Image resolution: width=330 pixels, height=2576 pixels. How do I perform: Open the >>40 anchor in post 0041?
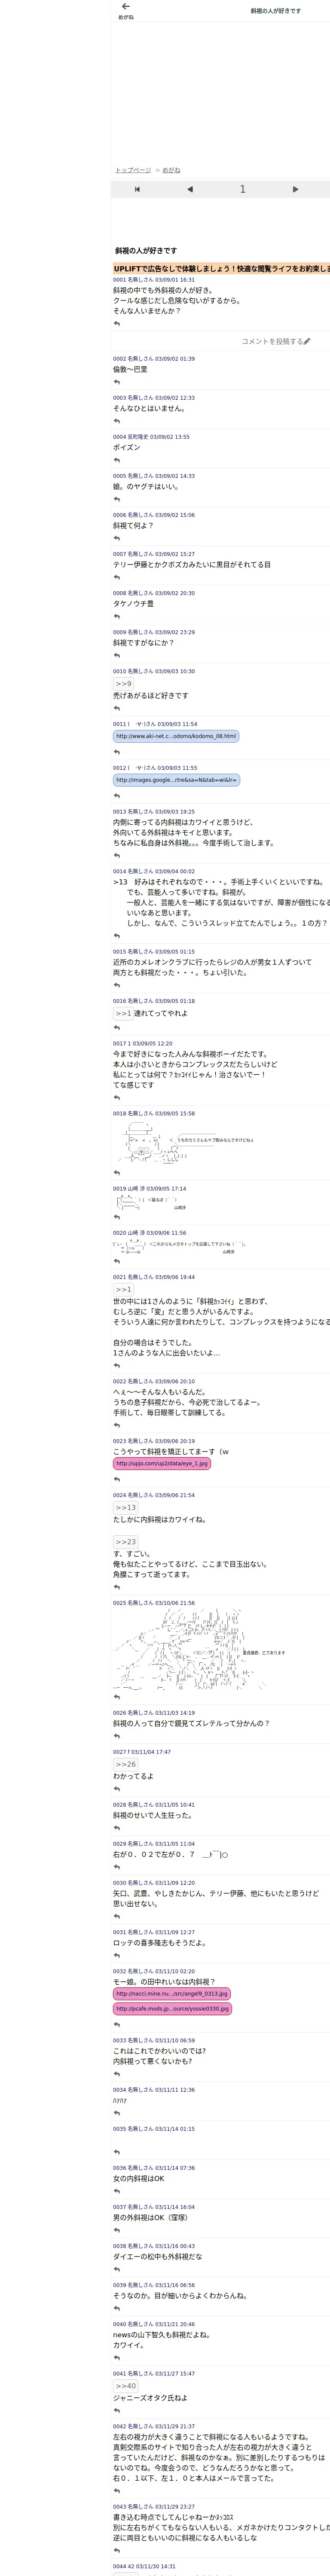click(x=126, y=2386)
